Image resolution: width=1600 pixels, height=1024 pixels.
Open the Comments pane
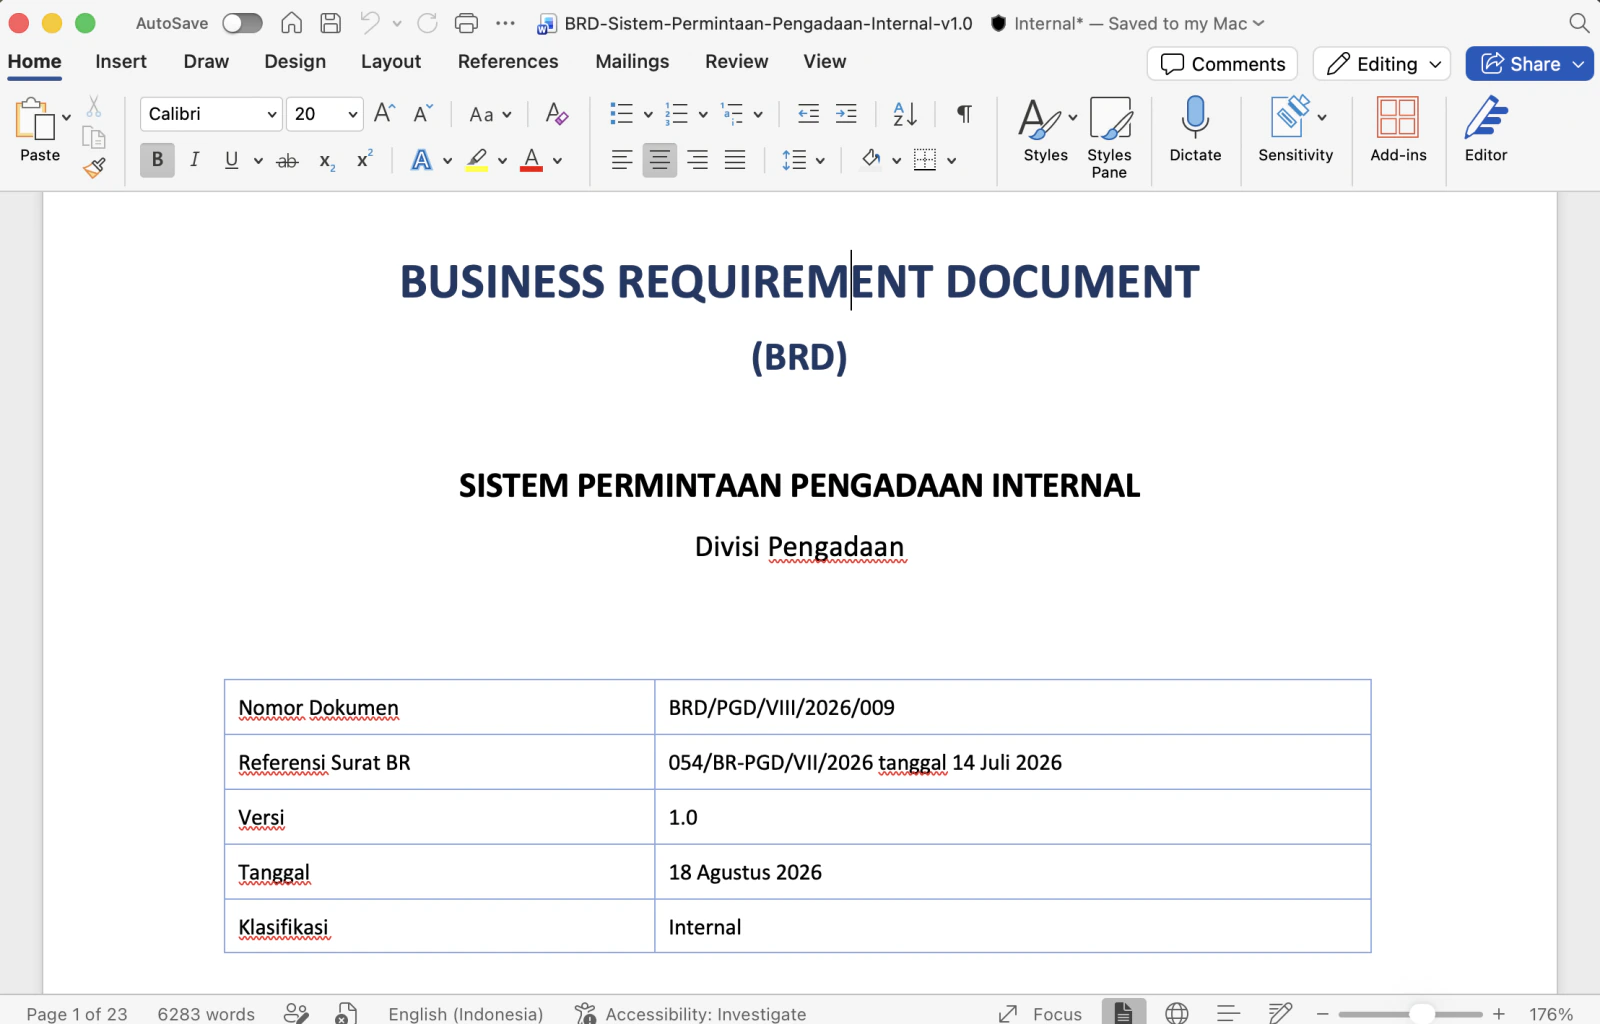coord(1222,64)
